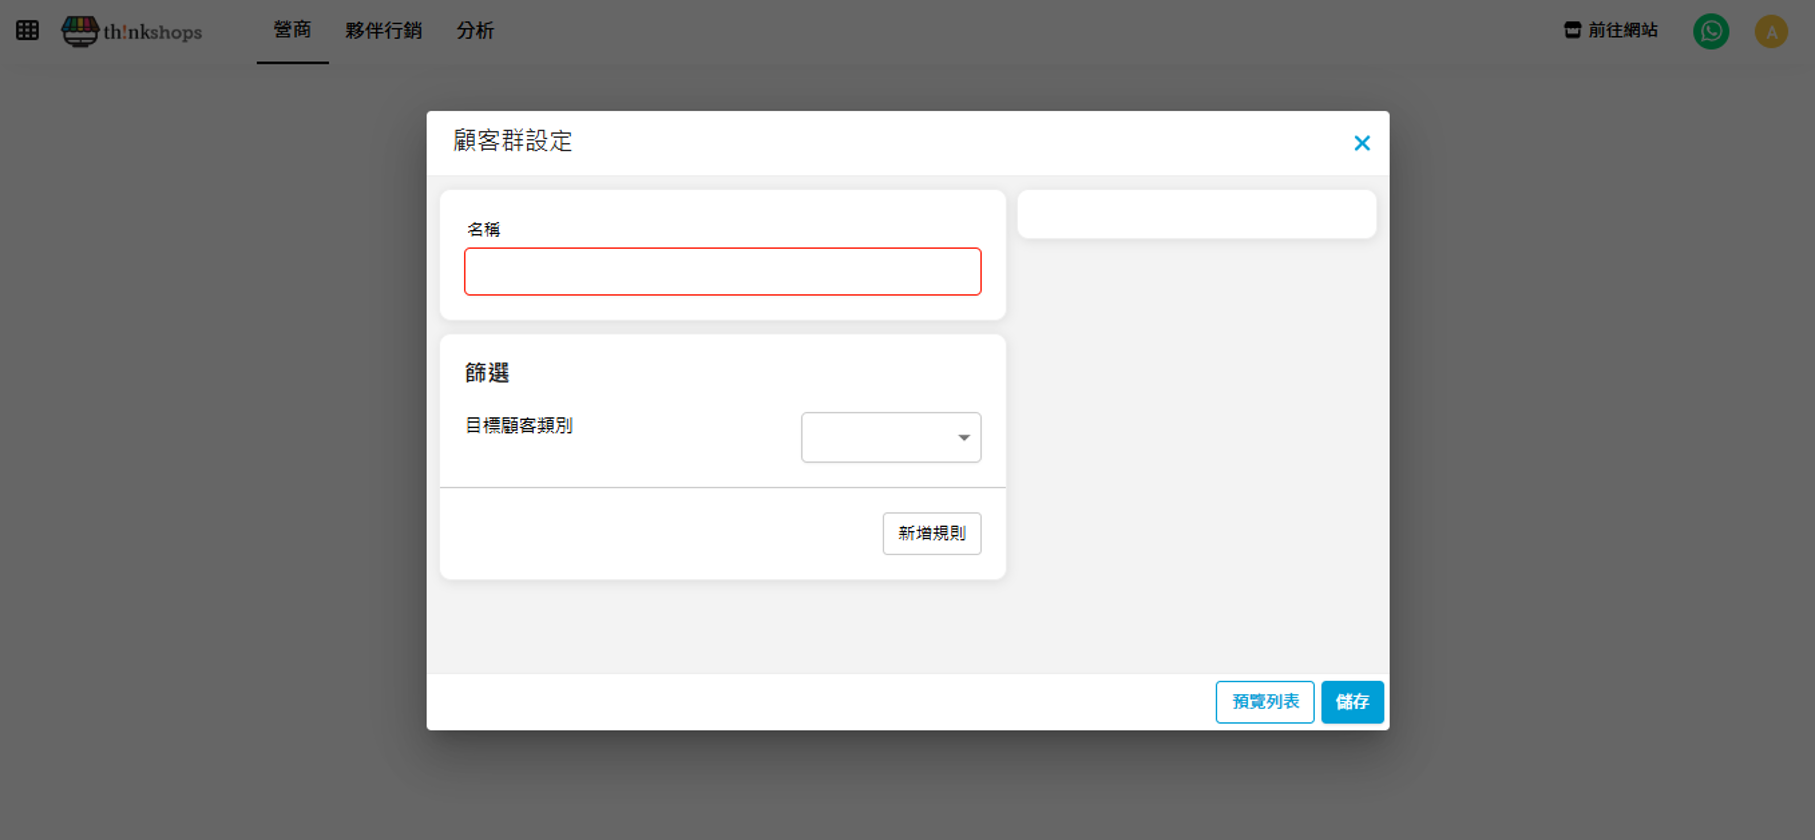Click the thinkshops logo
1815x840 pixels.
[132, 31]
